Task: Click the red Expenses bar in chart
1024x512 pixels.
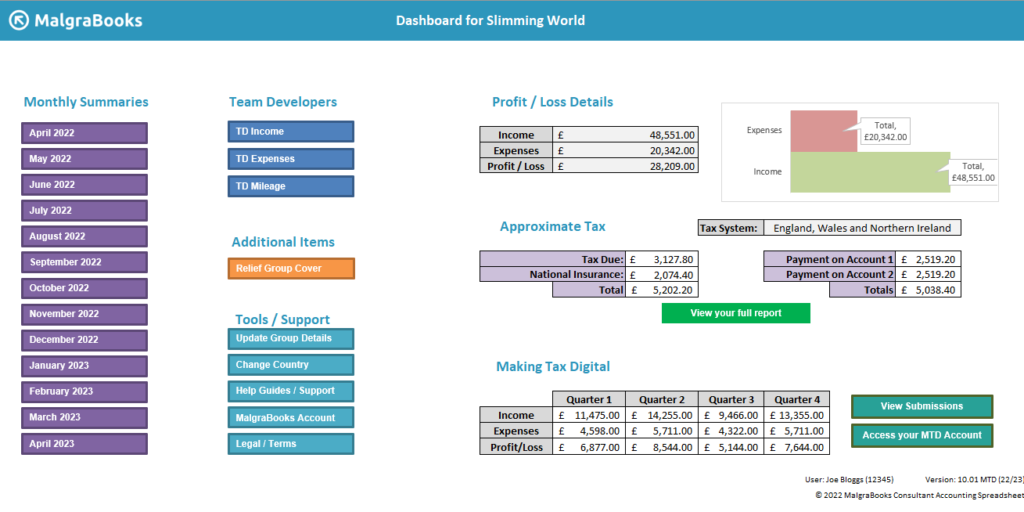Action: (x=824, y=131)
